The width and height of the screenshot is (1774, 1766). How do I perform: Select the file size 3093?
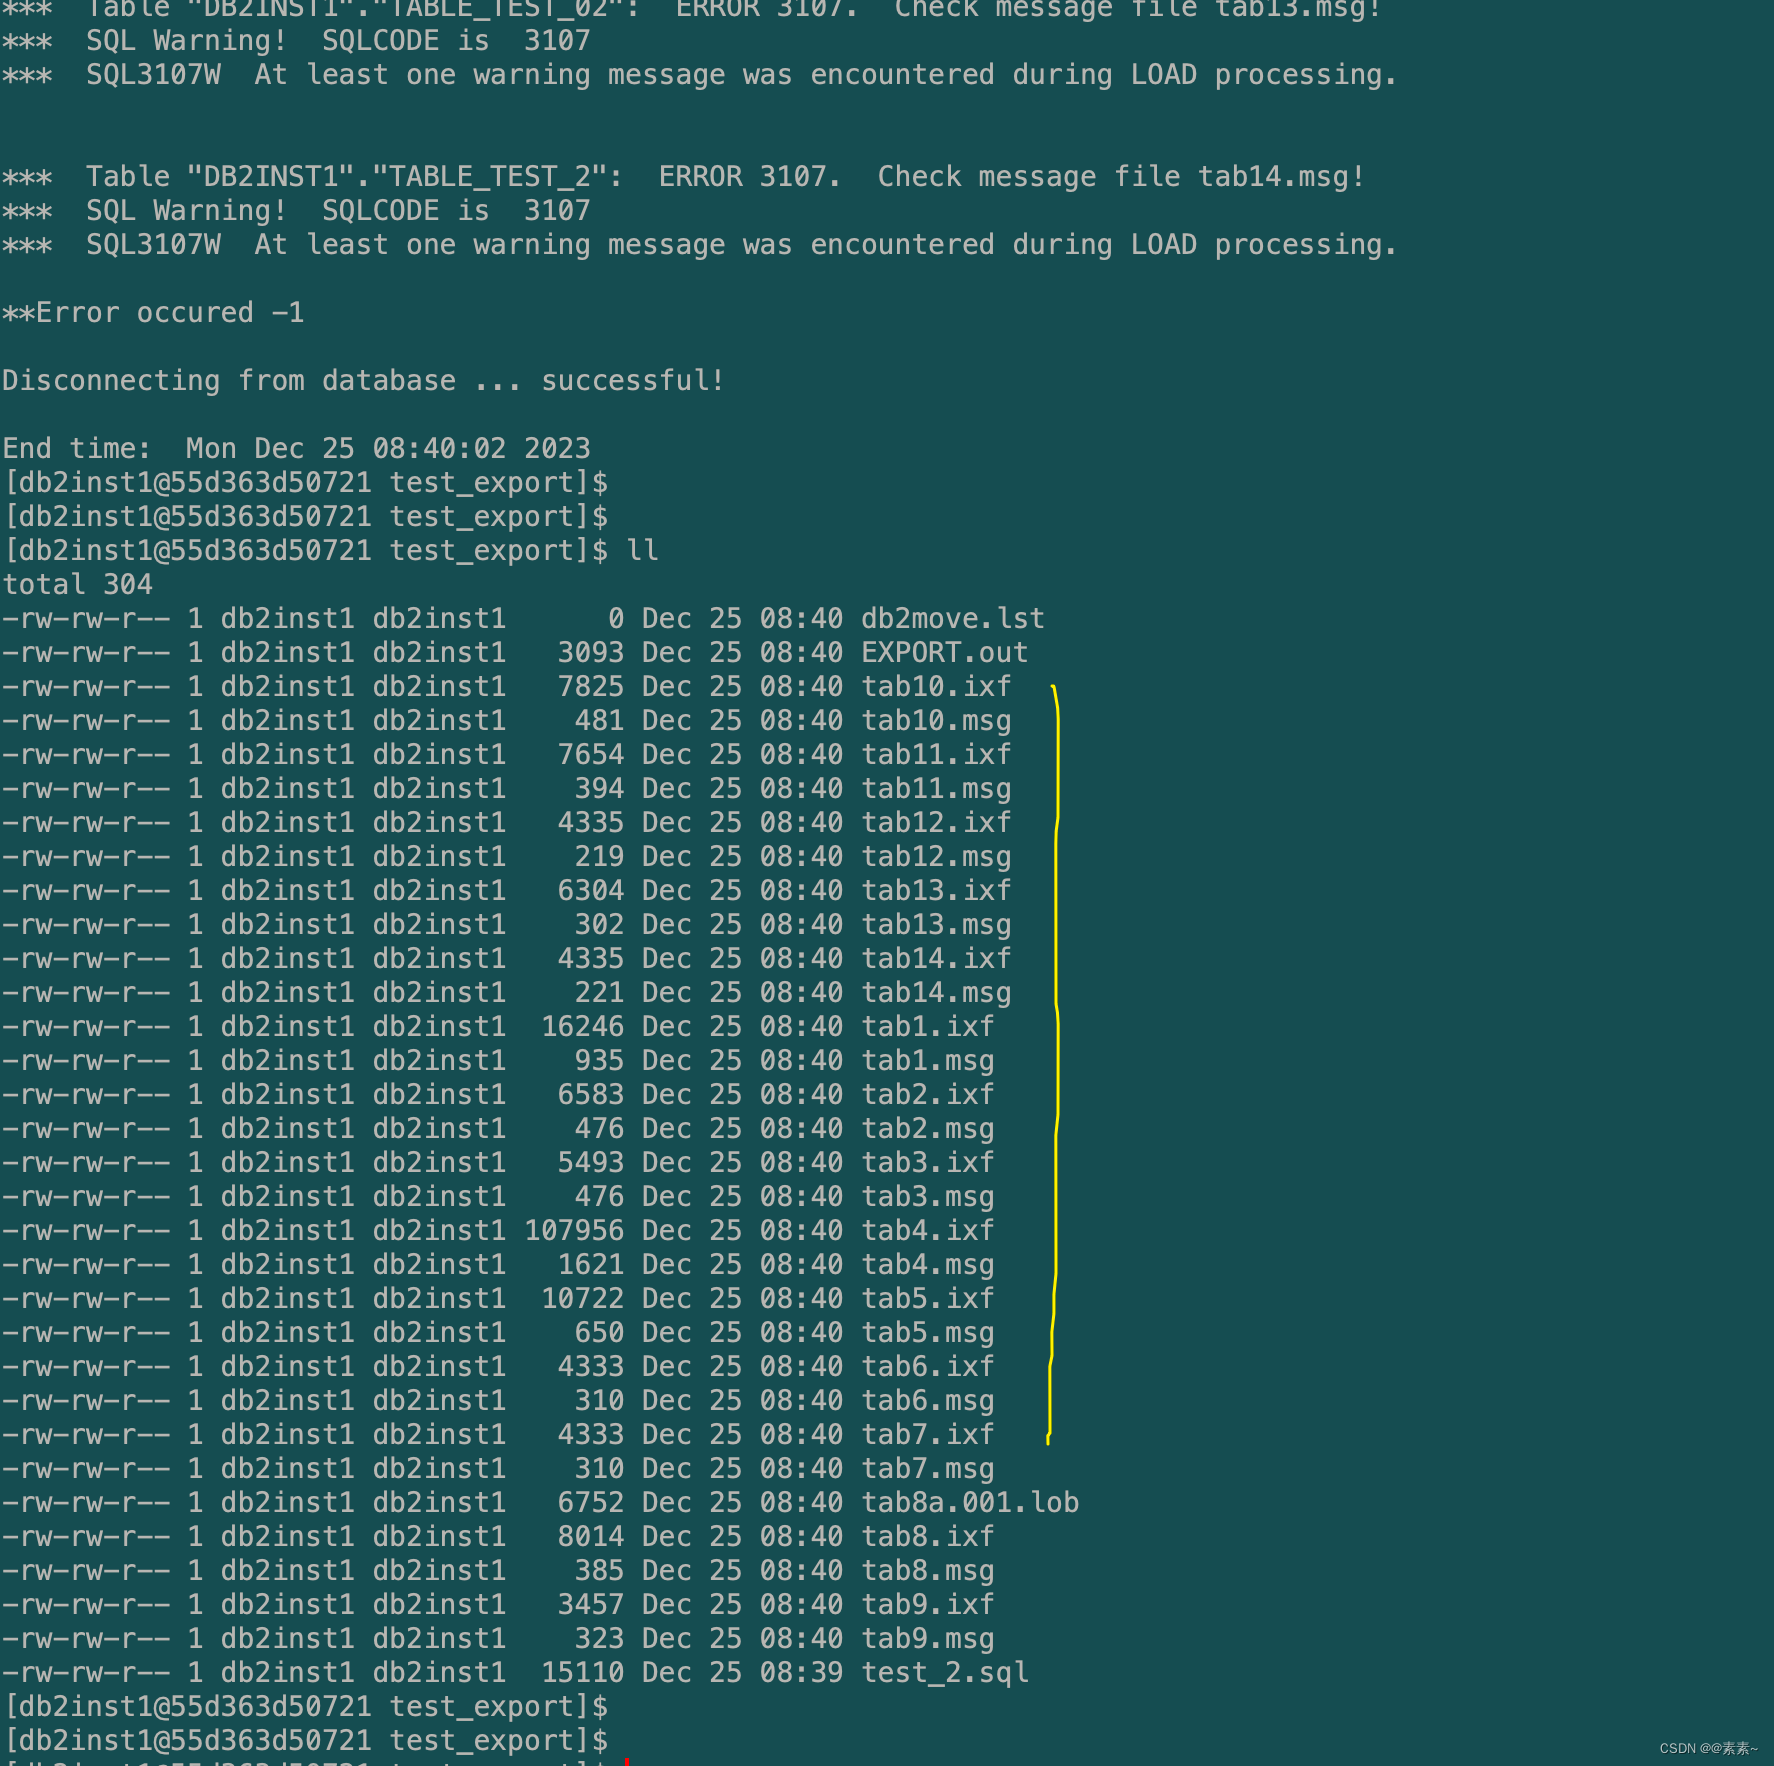pyautogui.click(x=591, y=653)
